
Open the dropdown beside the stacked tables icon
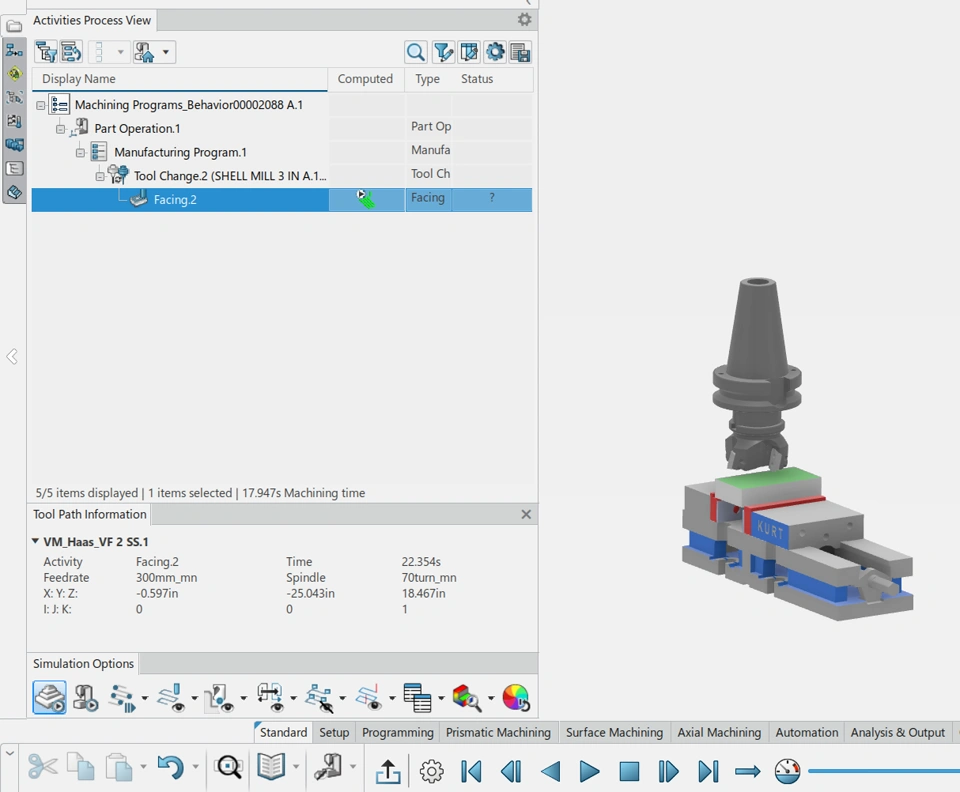pos(441,698)
